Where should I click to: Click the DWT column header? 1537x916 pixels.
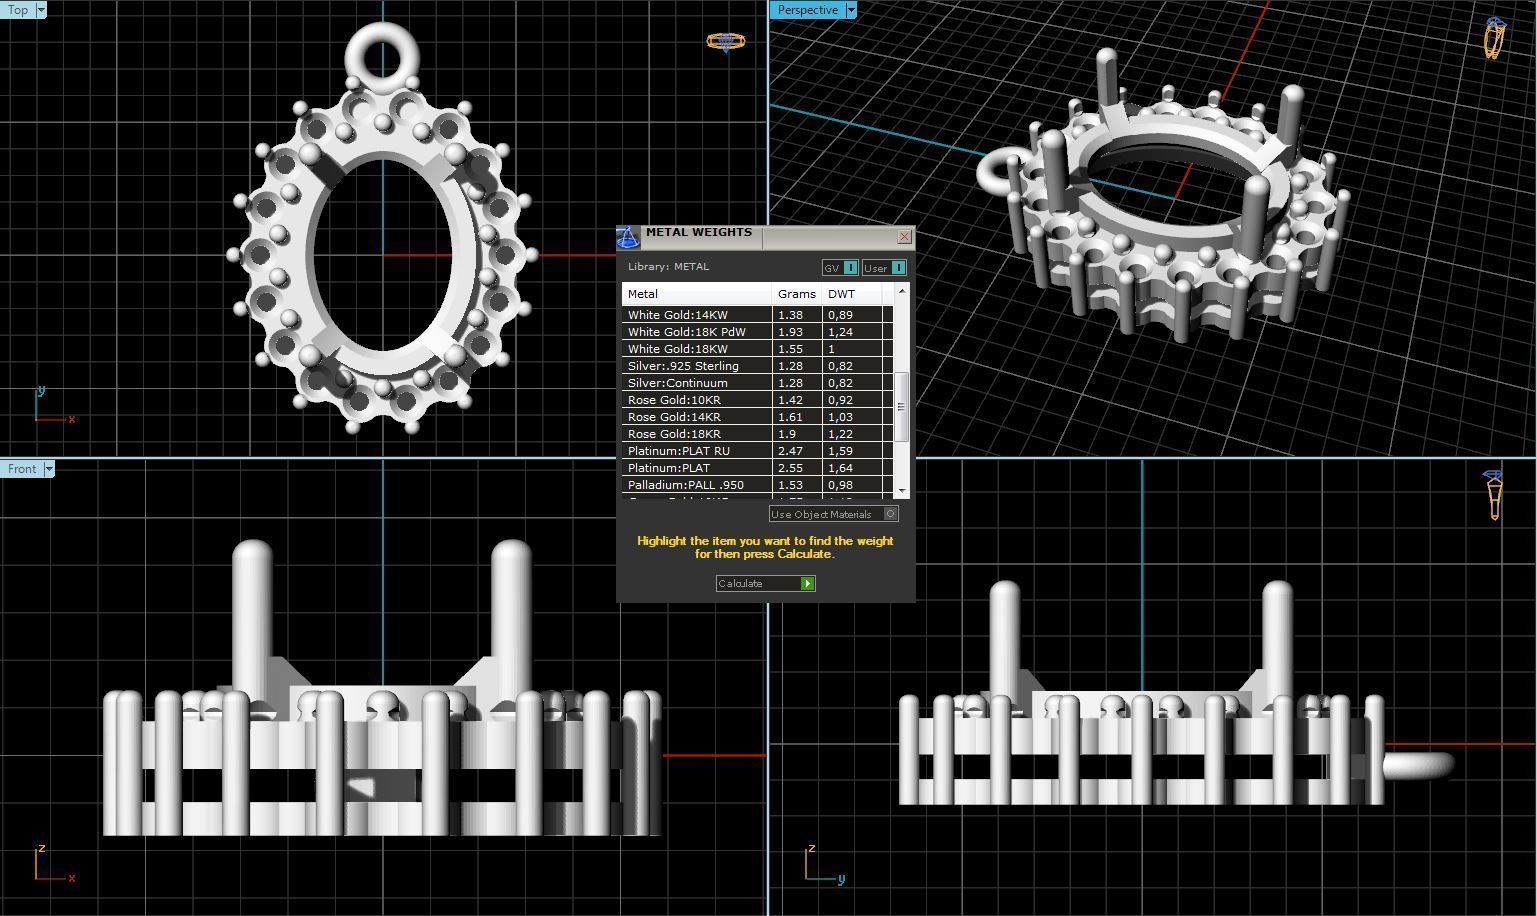[852, 294]
